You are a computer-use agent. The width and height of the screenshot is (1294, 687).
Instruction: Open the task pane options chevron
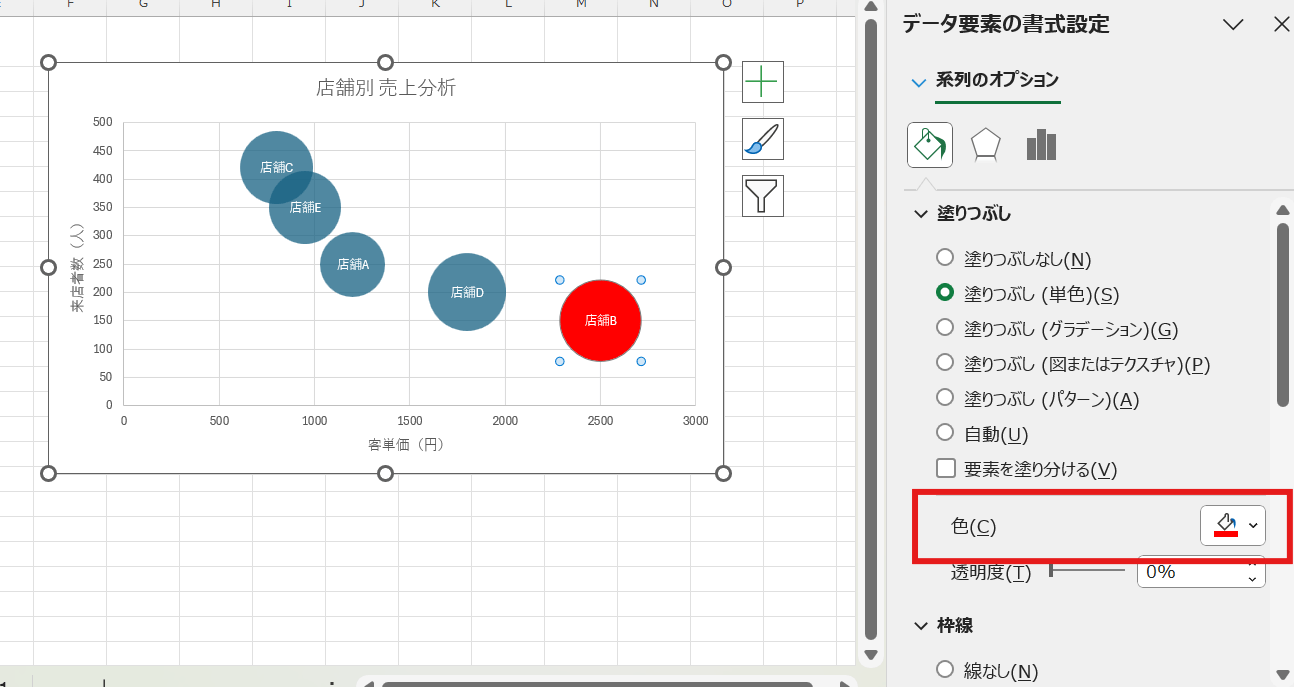coord(1232,25)
